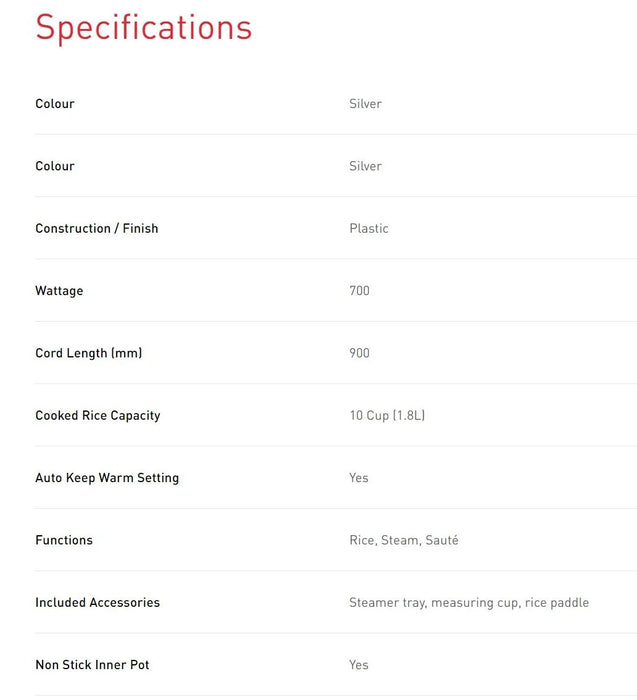The width and height of the screenshot is (637, 700).
Task: Click the Construction / Finish label
Action: pyautogui.click(x=96, y=228)
